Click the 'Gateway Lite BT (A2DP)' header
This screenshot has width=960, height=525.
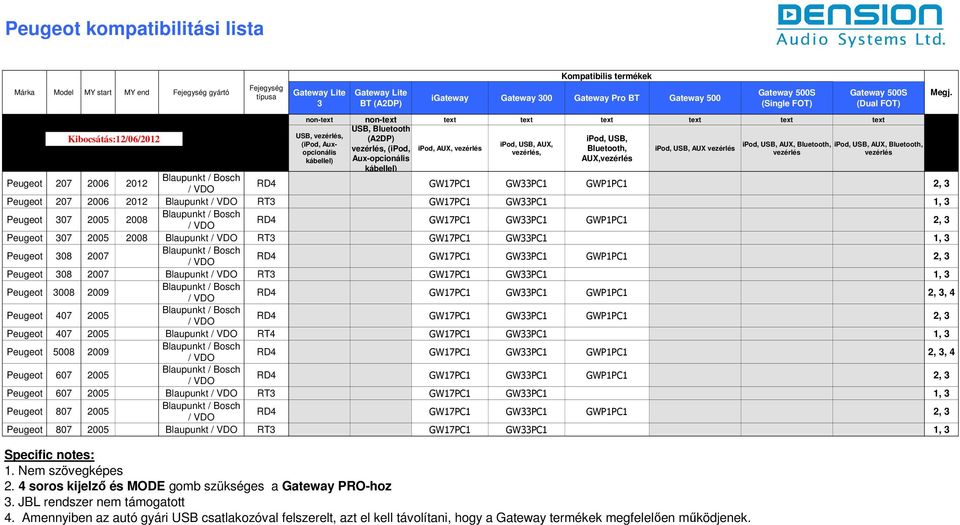tap(381, 98)
